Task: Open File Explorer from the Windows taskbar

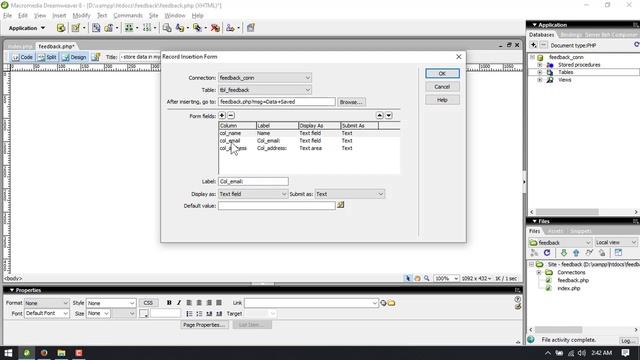Action: click(61, 353)
